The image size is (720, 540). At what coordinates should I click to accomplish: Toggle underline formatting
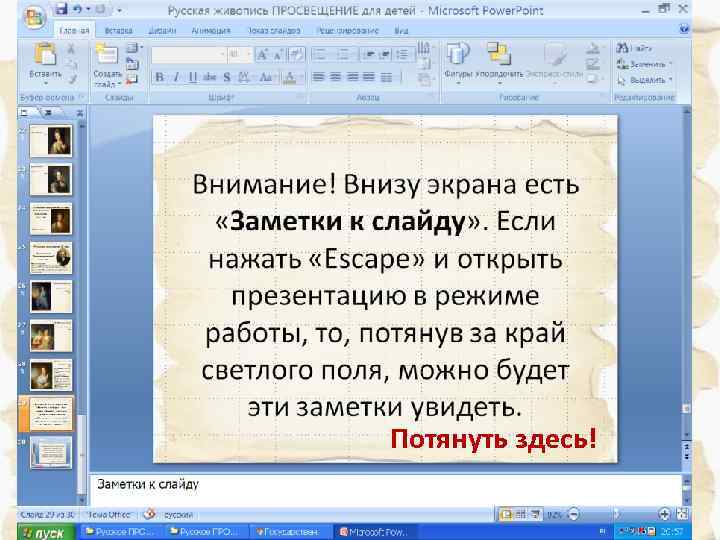193,77
